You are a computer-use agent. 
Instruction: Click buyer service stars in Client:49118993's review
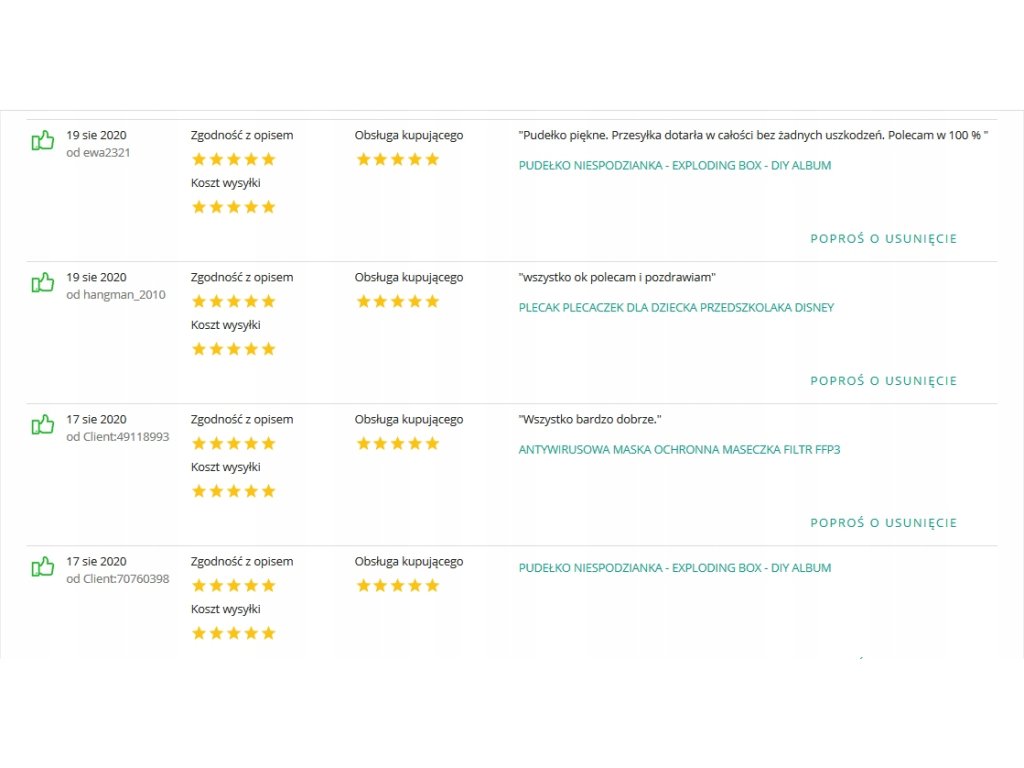[x=397, y=443]
